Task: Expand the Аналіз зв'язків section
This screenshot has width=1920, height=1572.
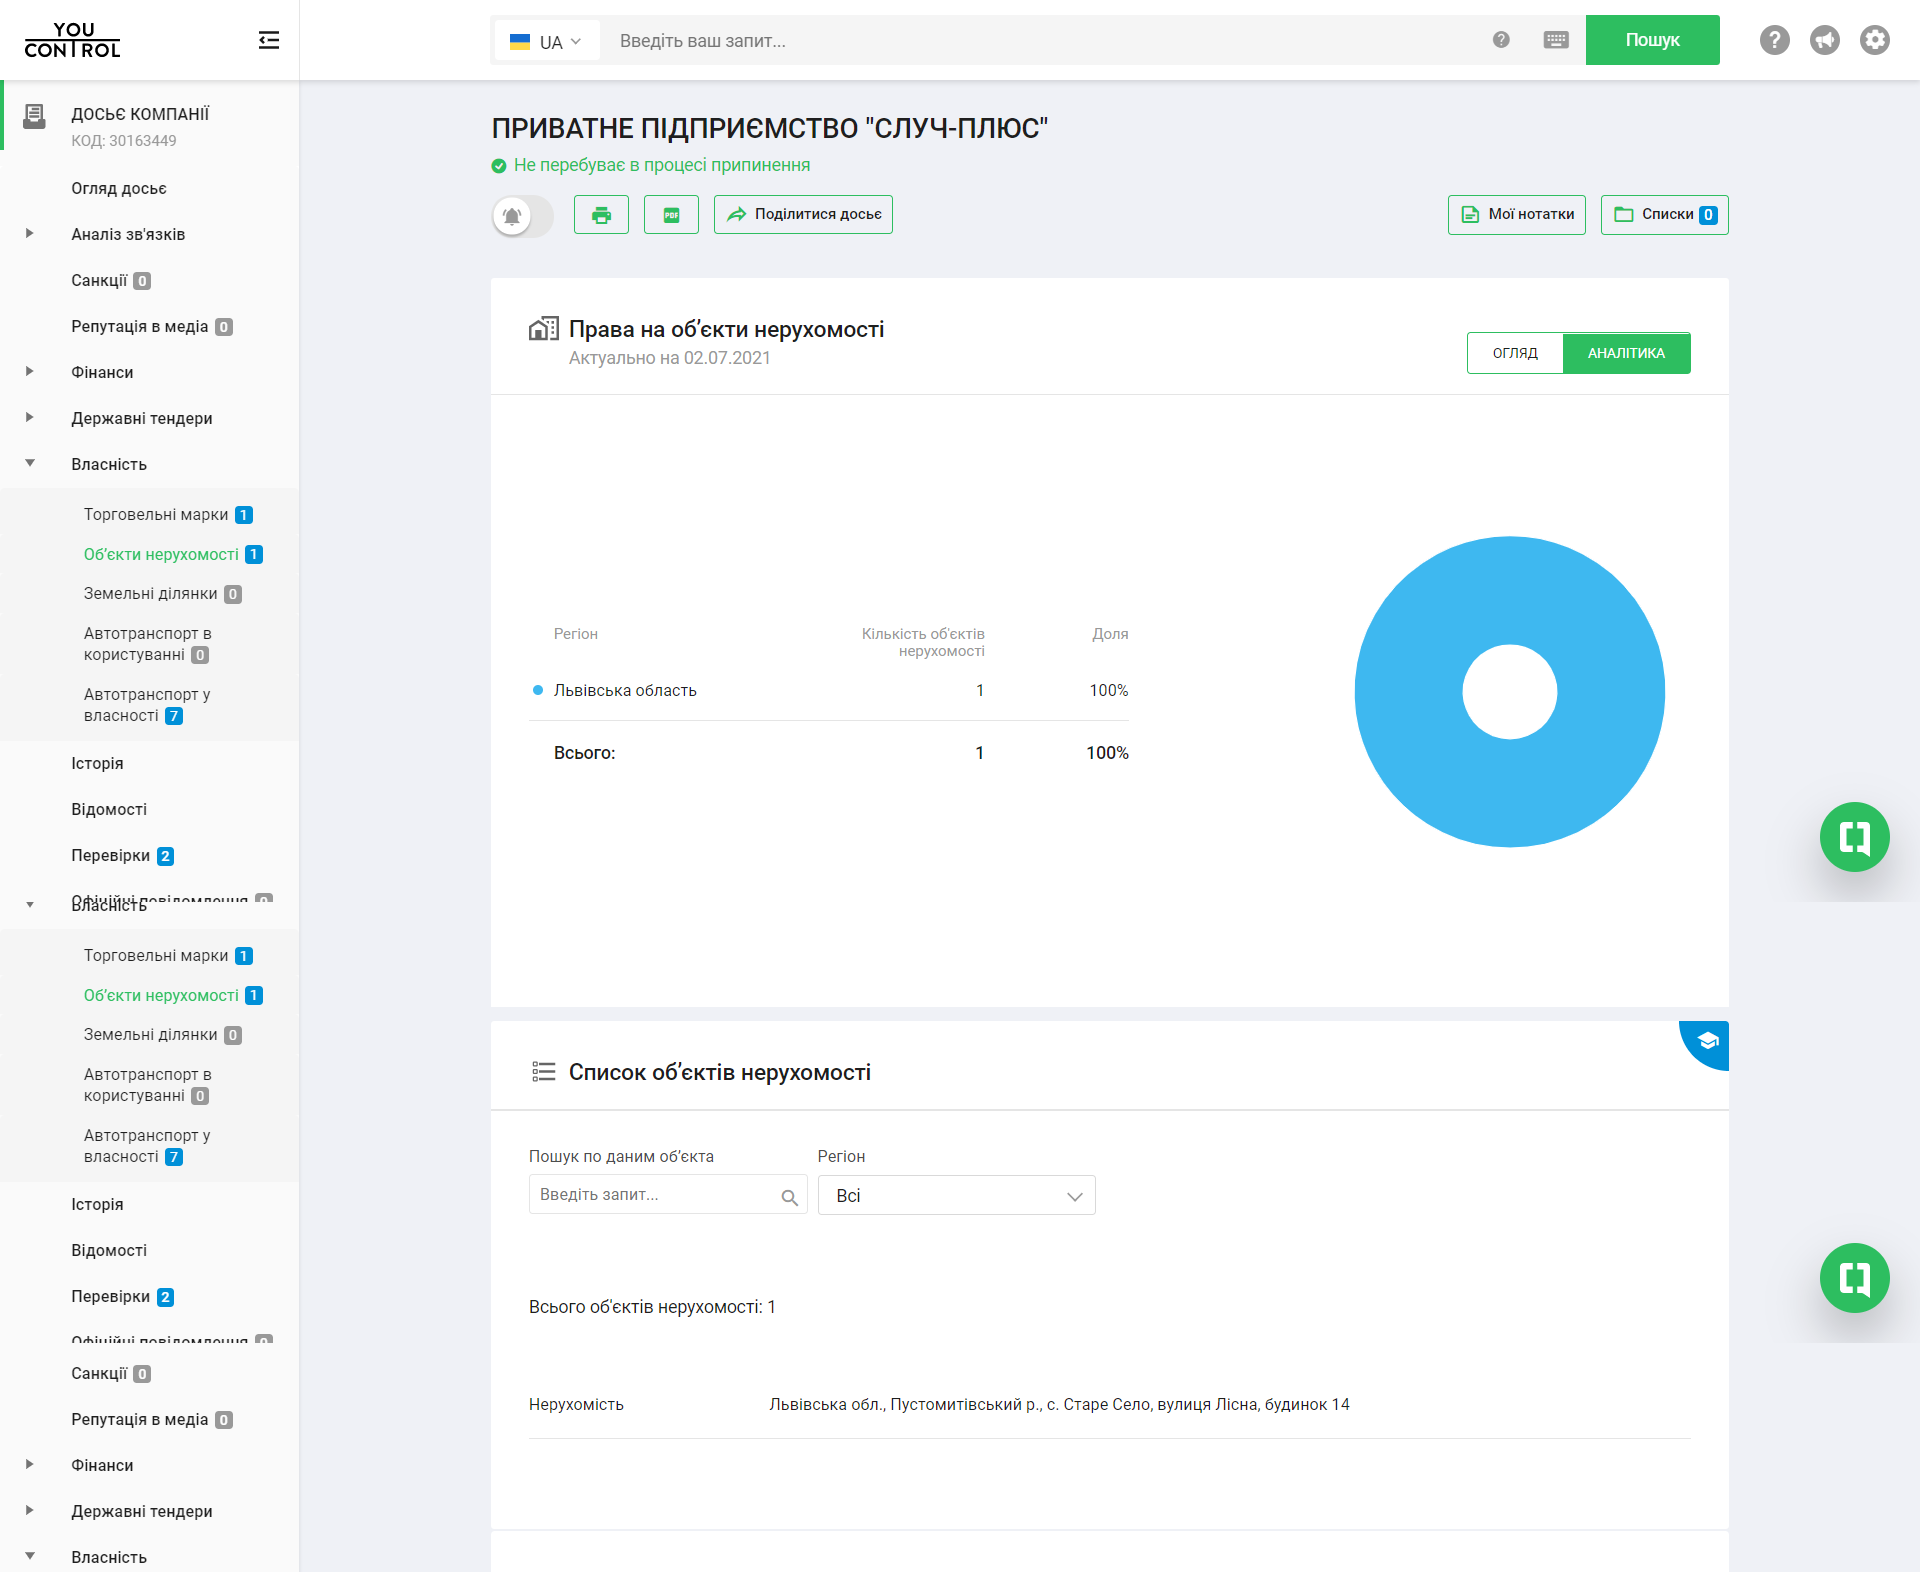Action: point(30,234)
